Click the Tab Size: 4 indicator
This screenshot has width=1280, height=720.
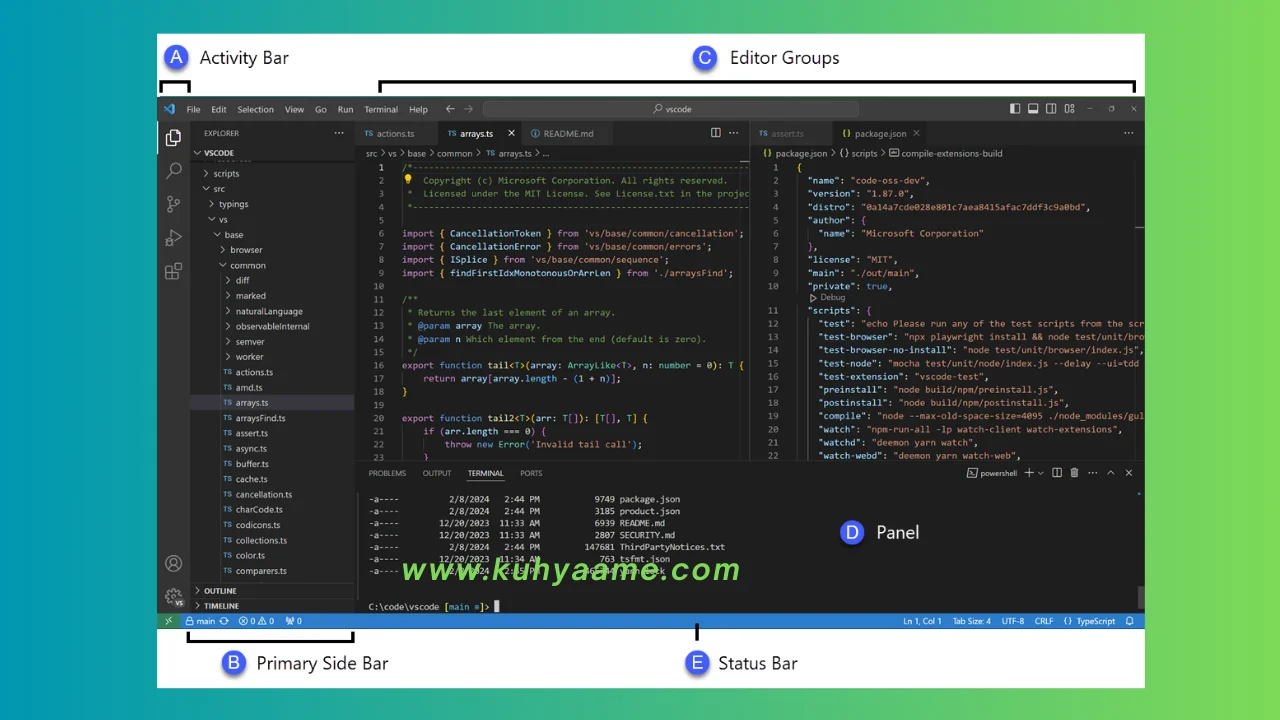[x=971, y=621]
